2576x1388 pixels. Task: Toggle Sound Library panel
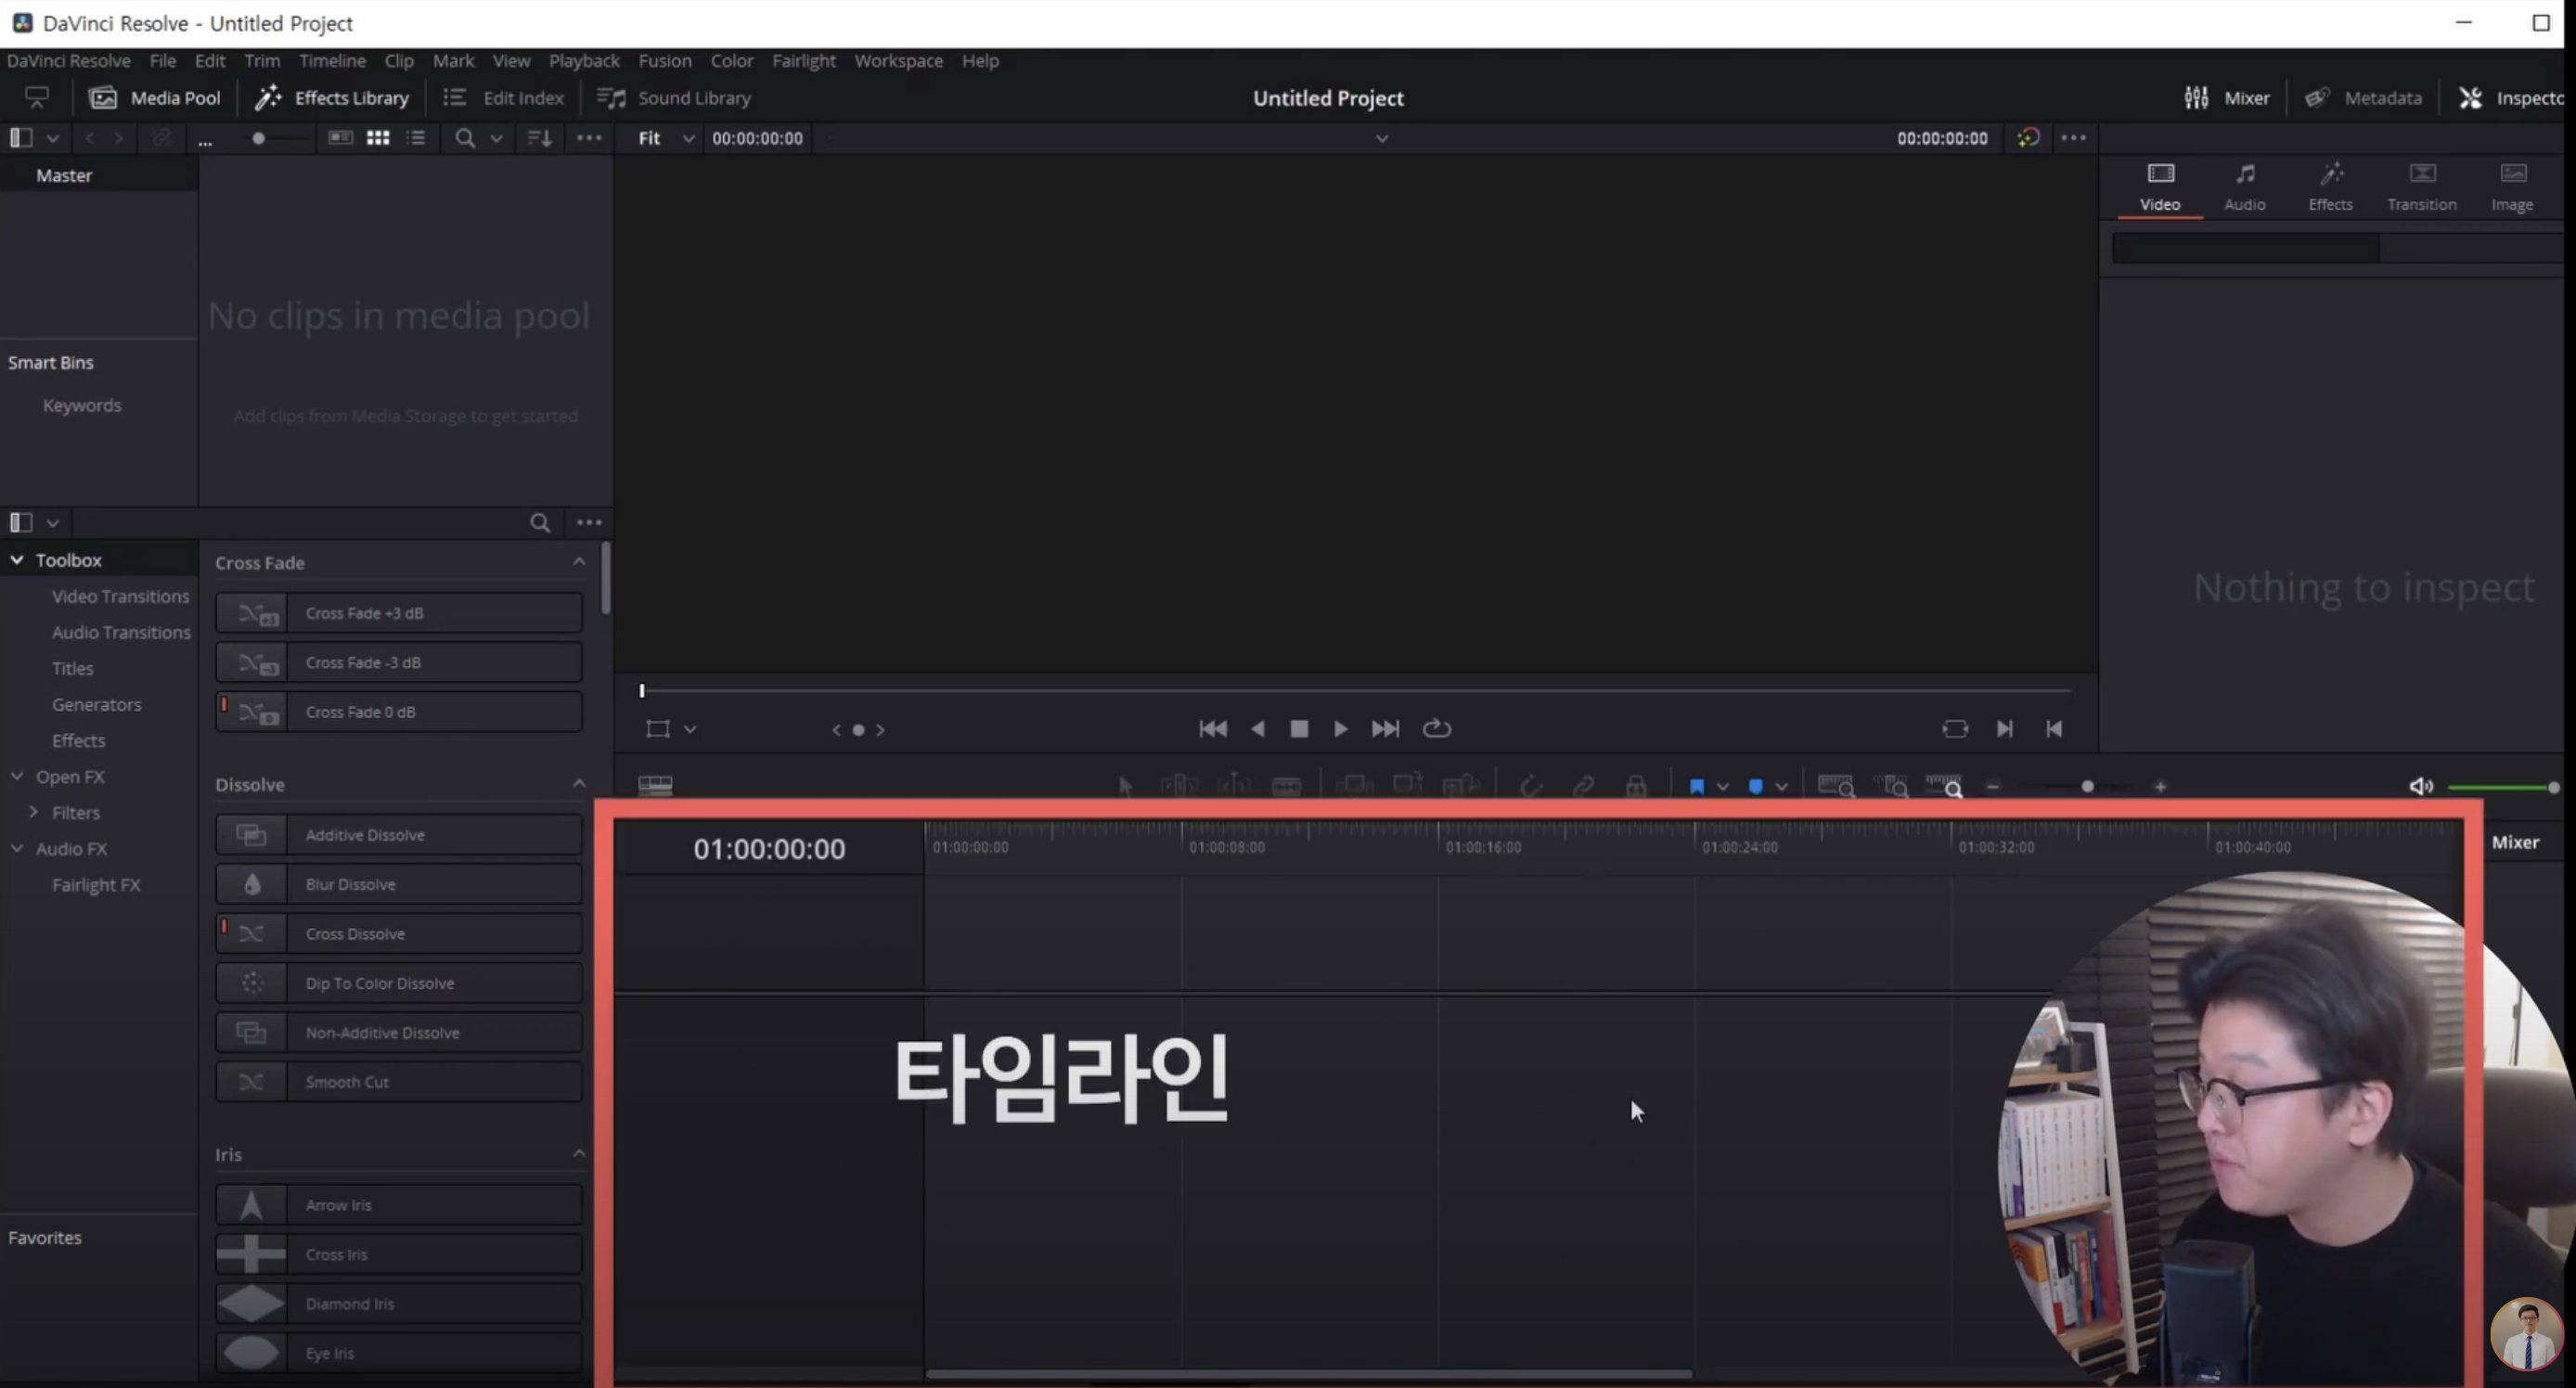click(673, 98)
